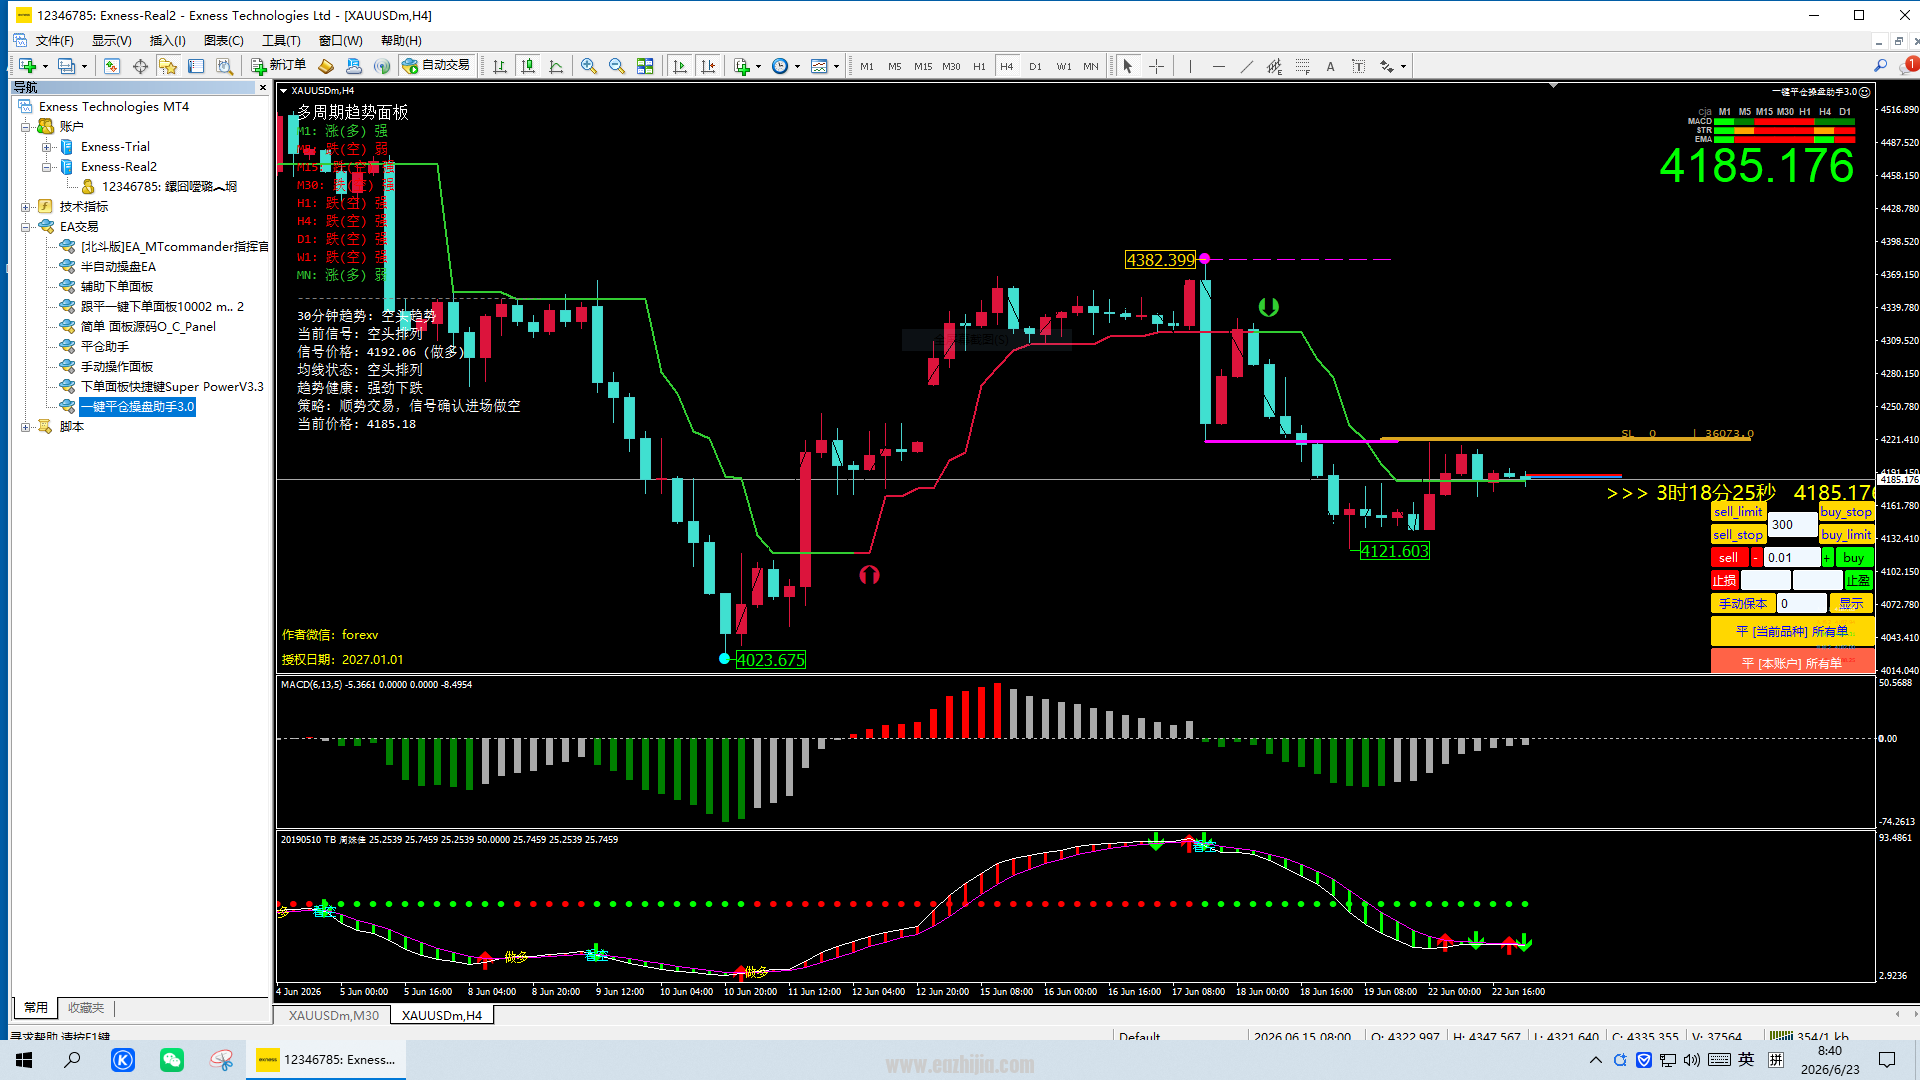The width and height of the screenshot is (1920, 1080).
Task: Open the 图表(C) menu
Action: coord(224,41)
